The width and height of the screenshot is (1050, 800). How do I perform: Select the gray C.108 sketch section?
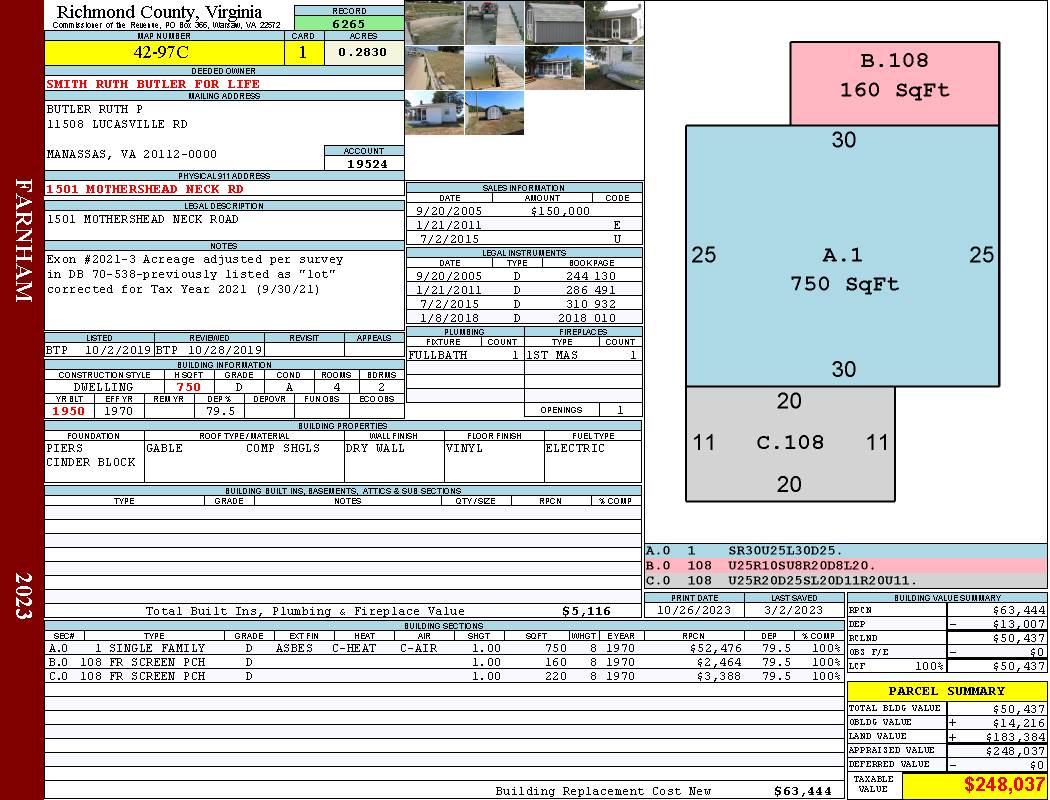pyautogui.click(x=790, y=443)
